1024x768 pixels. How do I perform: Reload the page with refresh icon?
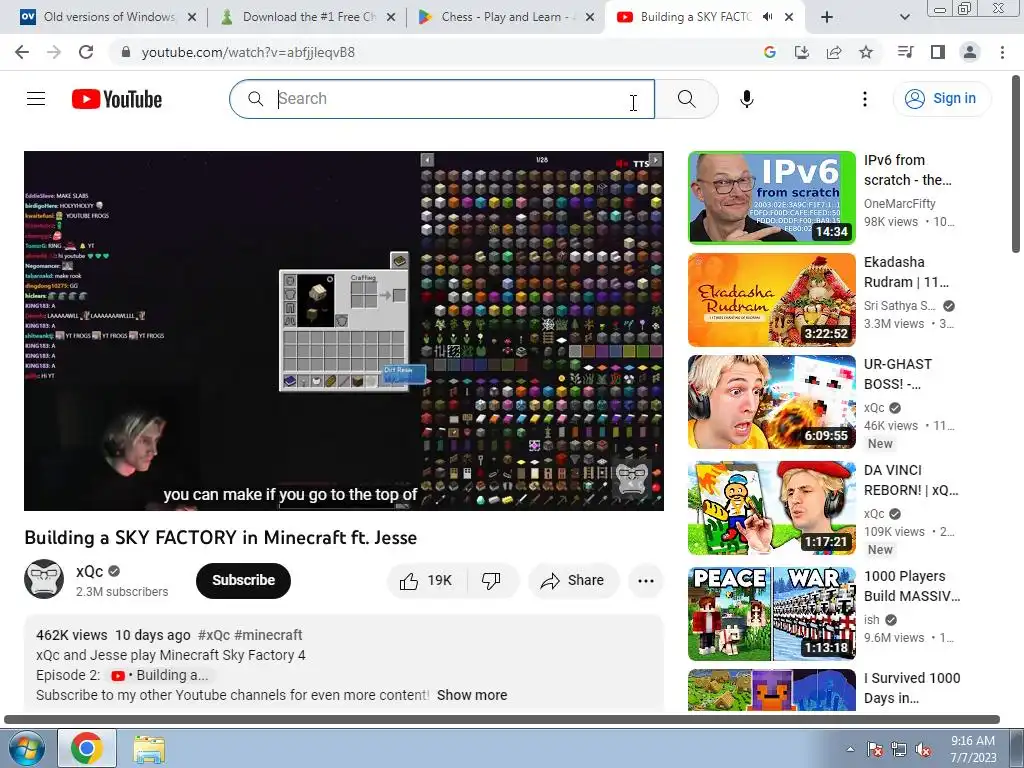86,52
